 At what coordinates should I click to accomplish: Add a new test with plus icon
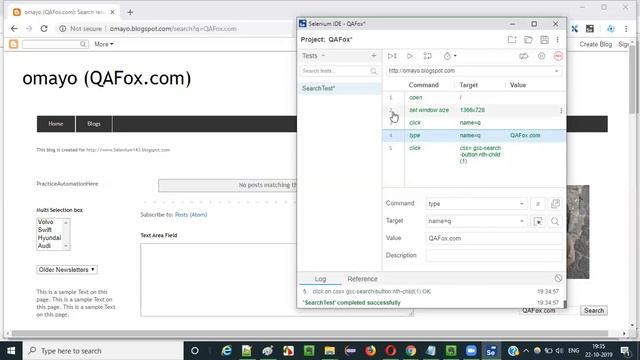coord(373,56)
